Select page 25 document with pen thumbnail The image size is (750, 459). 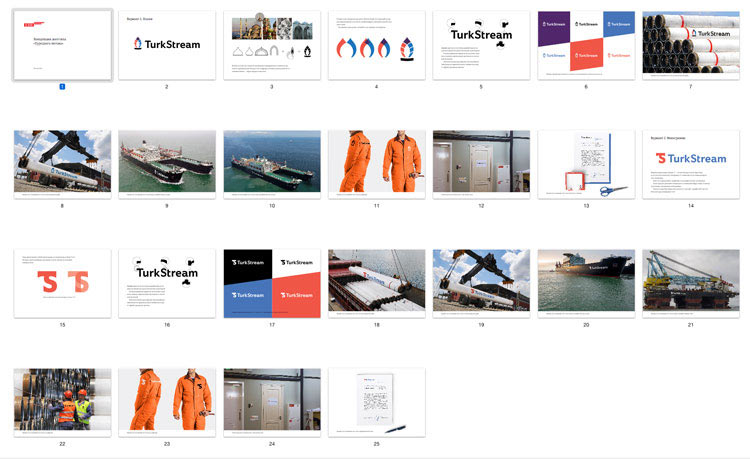click(376, 402)
